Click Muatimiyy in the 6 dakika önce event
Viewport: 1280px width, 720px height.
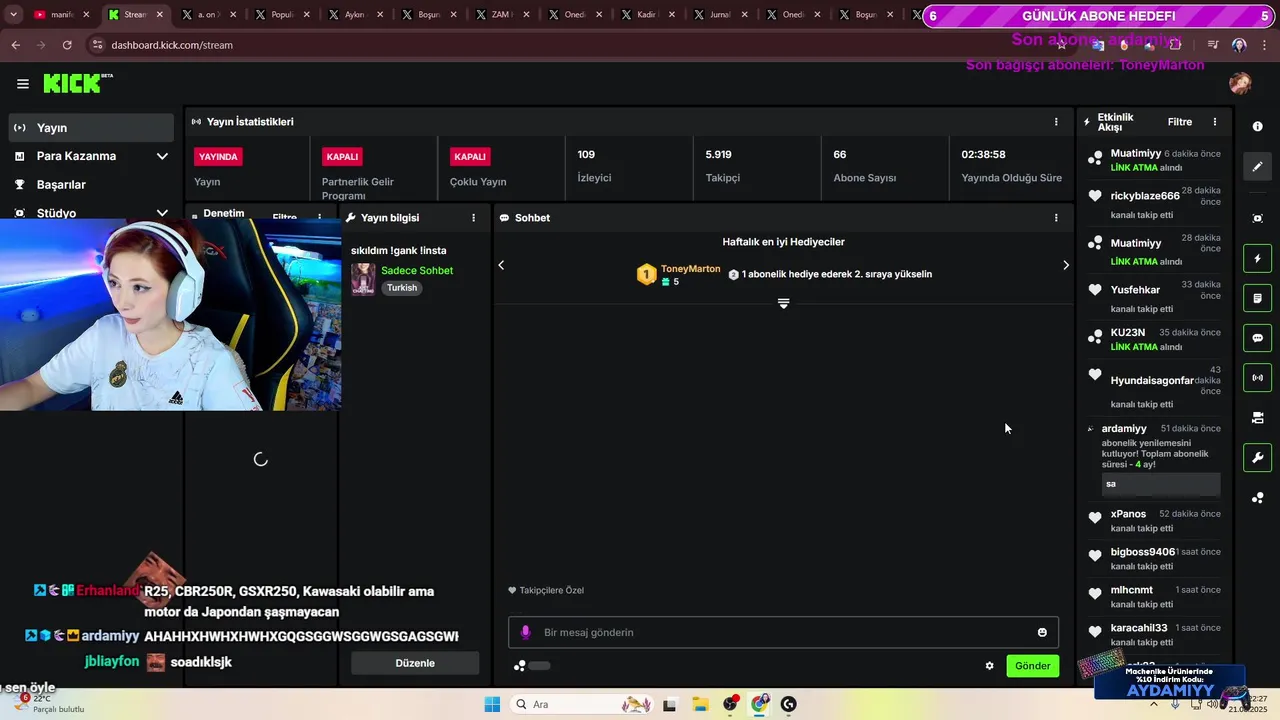point(1136,154)
